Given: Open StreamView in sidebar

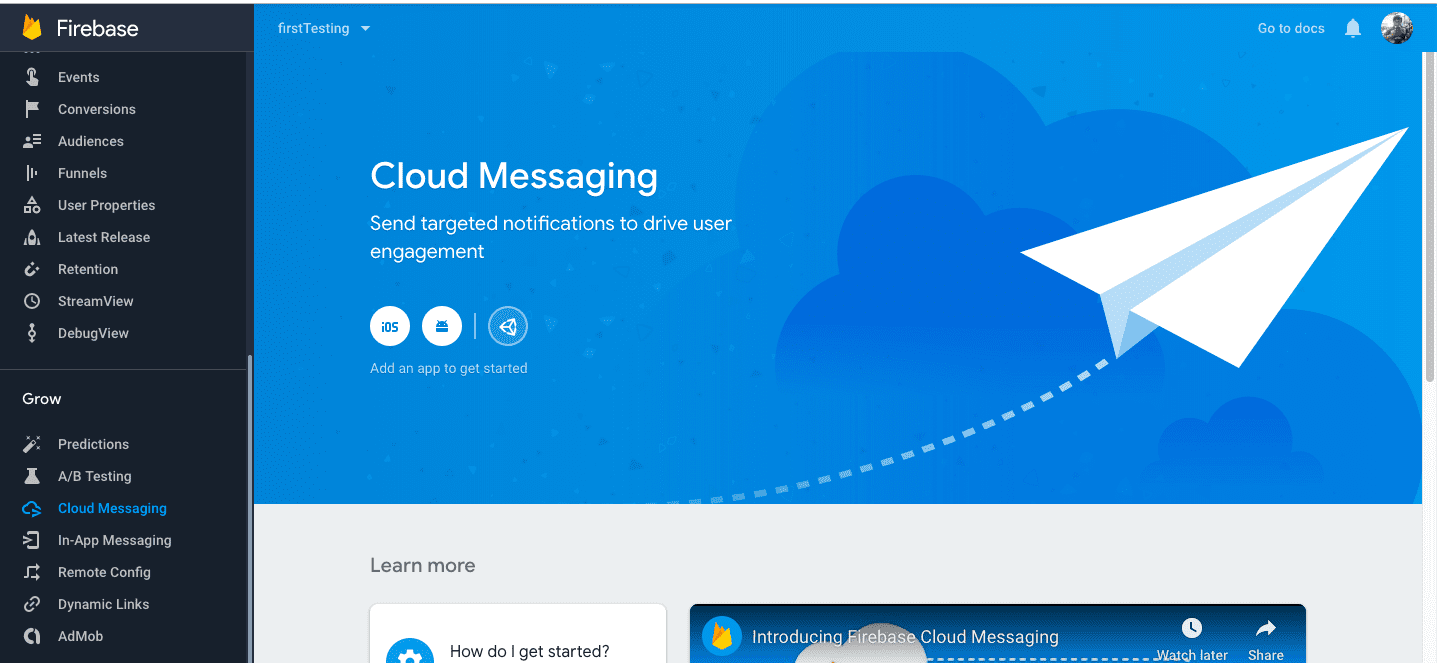Looking at the screenshot, I should pyautogui.click(x=95, y=301).
